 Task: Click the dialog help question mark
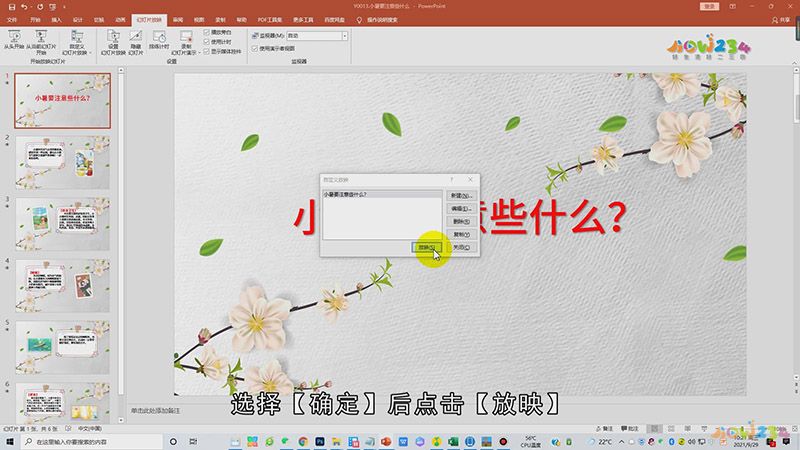tap(452, 180)
